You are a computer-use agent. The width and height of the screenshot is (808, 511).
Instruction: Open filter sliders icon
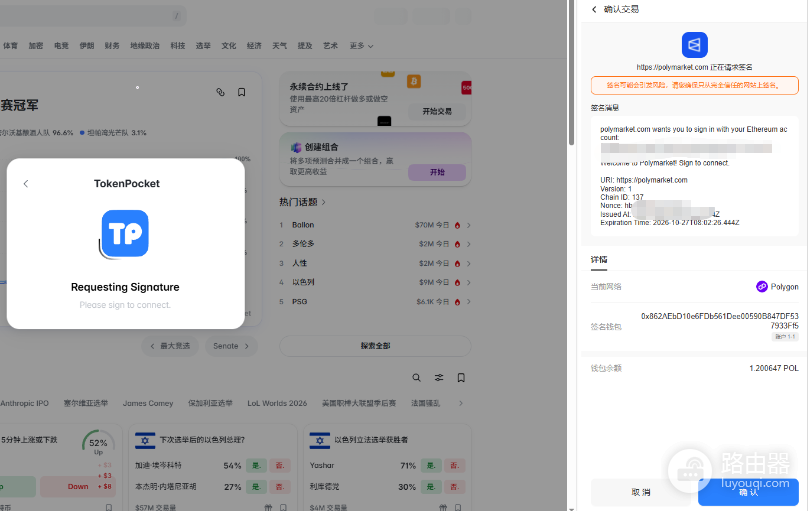pyautogui.click(x=439, y=378)
